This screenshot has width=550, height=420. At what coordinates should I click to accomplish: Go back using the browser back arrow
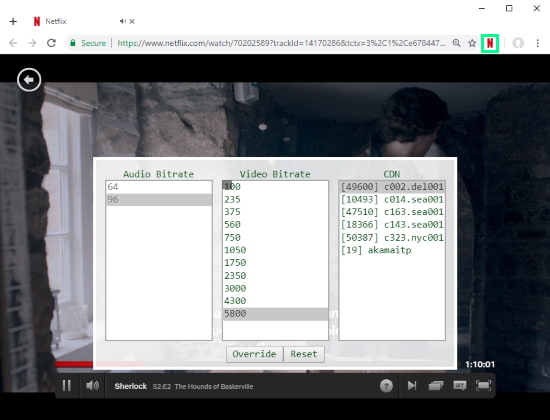click(13, 43)
